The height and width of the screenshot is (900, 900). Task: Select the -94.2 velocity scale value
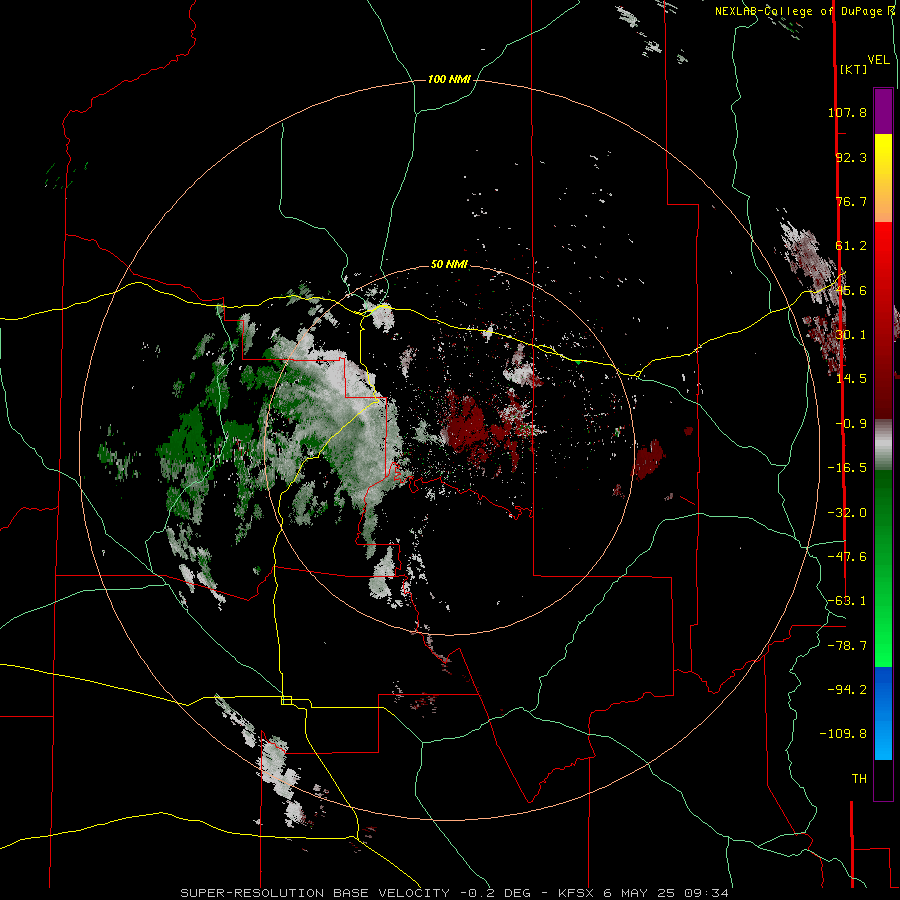pos(847,690)
